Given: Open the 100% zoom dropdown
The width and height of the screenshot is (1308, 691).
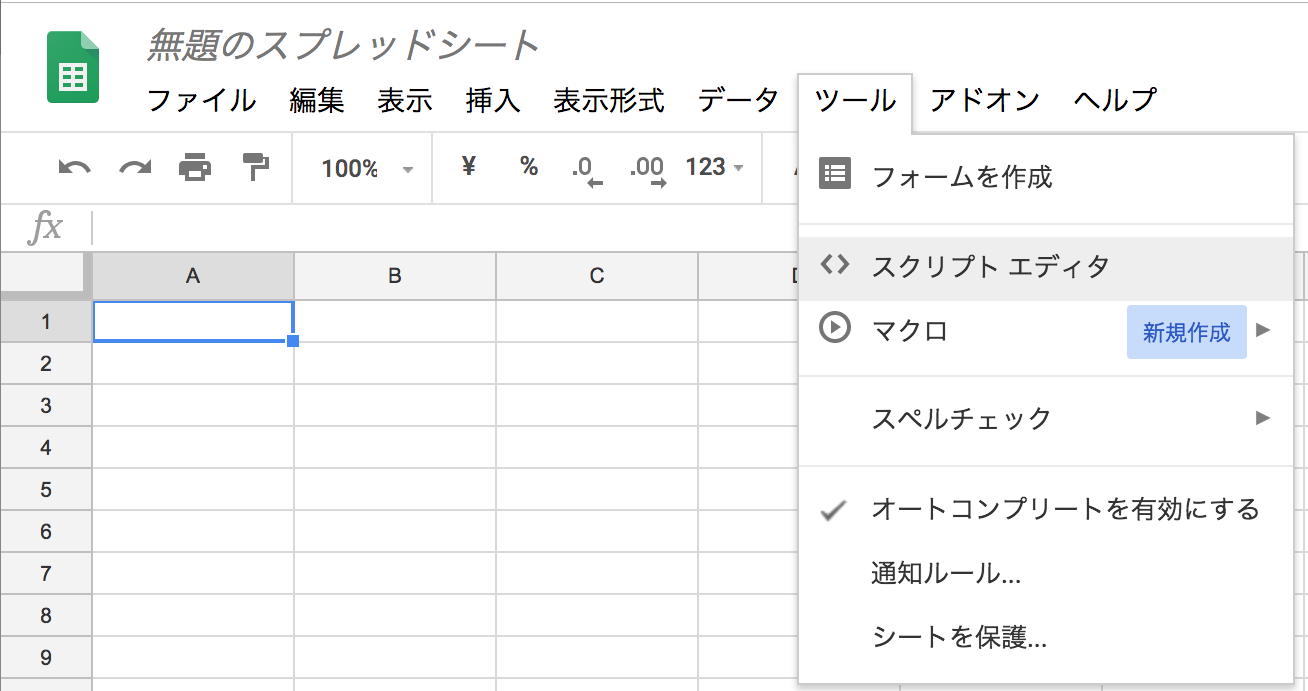Looking at the screenshot, I should pos(366,169).
